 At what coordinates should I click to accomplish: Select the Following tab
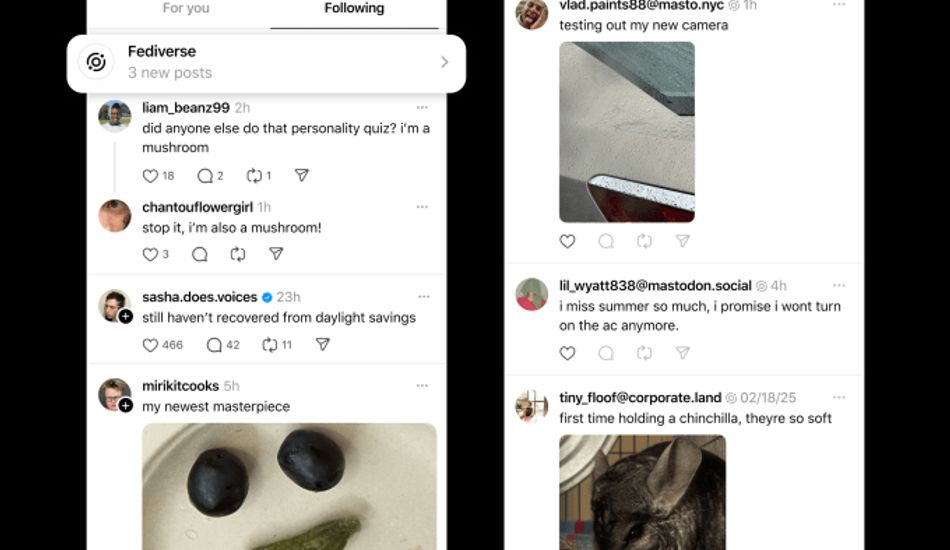click(x=354, y=9)
